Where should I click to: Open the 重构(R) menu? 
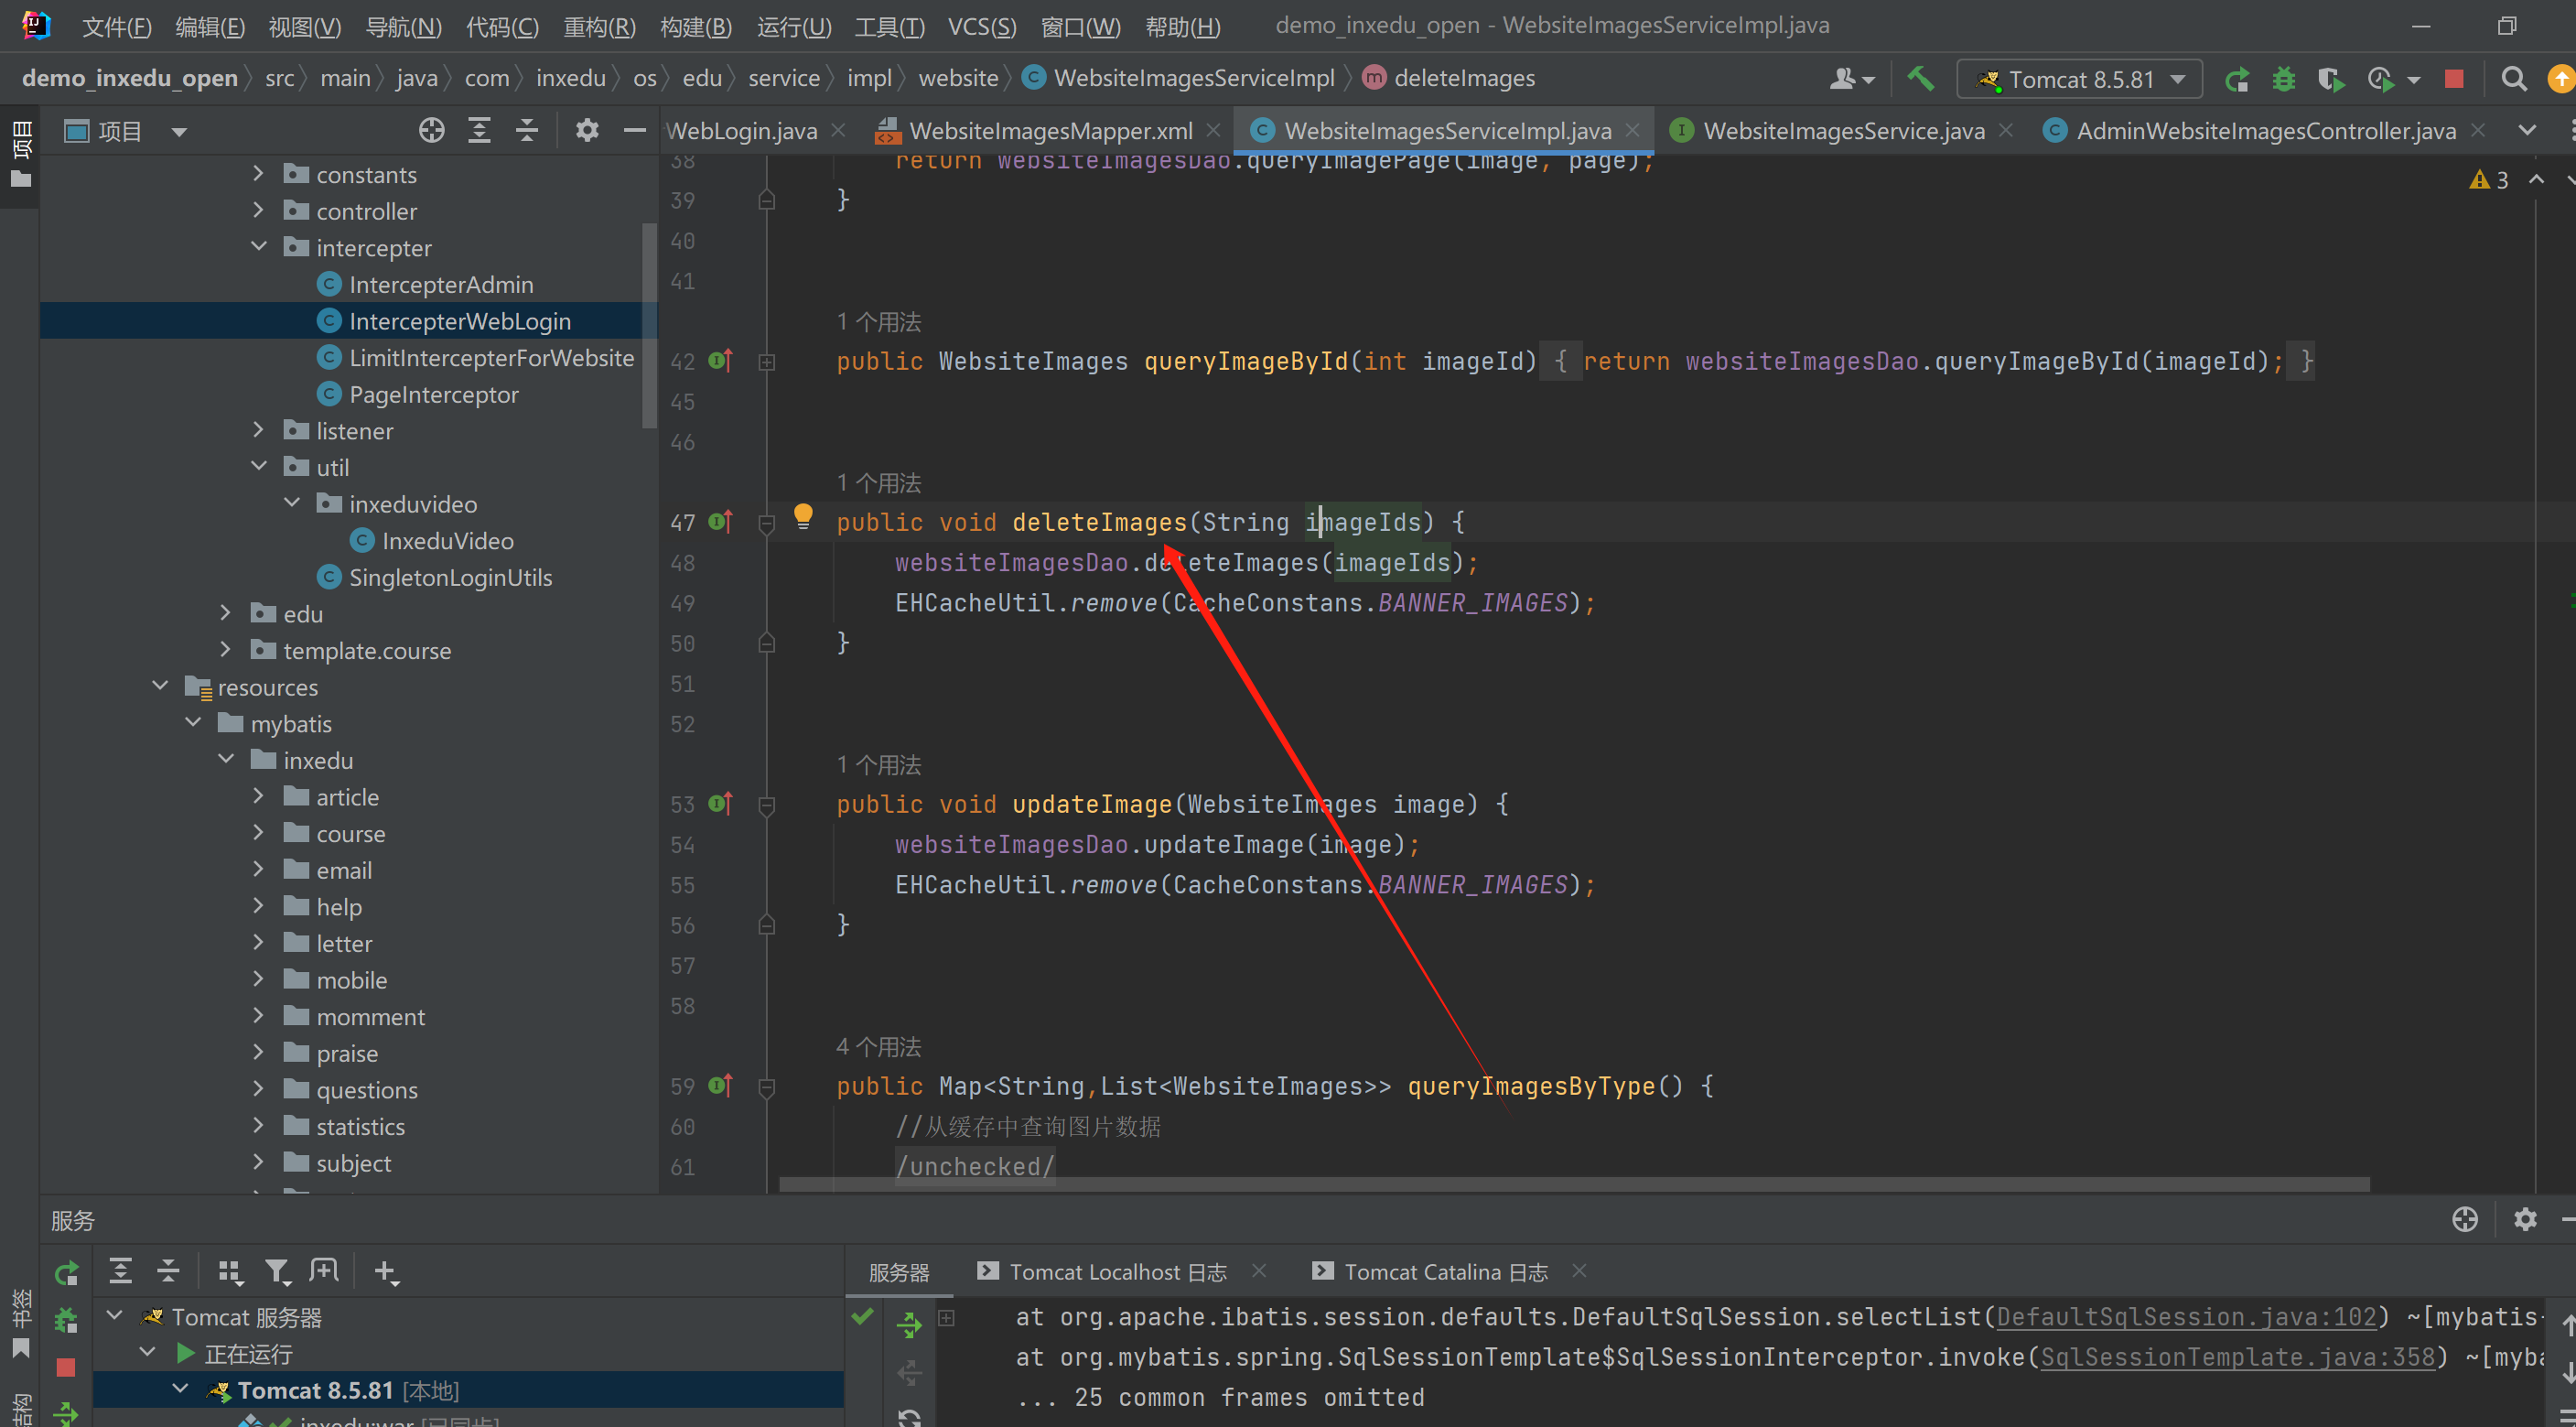pyautogui.click(x=599, y=26)
